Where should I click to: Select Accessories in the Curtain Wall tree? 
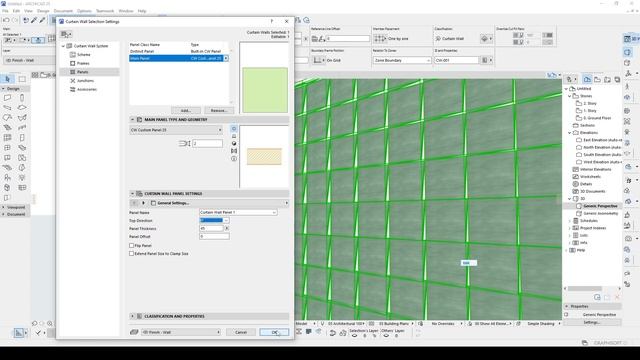tap(87, 89)
